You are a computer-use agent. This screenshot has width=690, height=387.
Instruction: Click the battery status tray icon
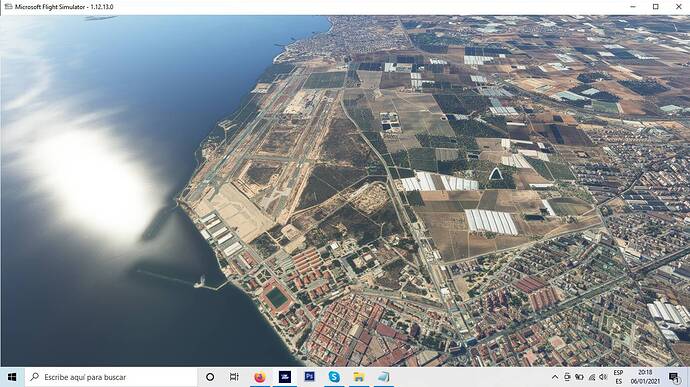[579, 377]
